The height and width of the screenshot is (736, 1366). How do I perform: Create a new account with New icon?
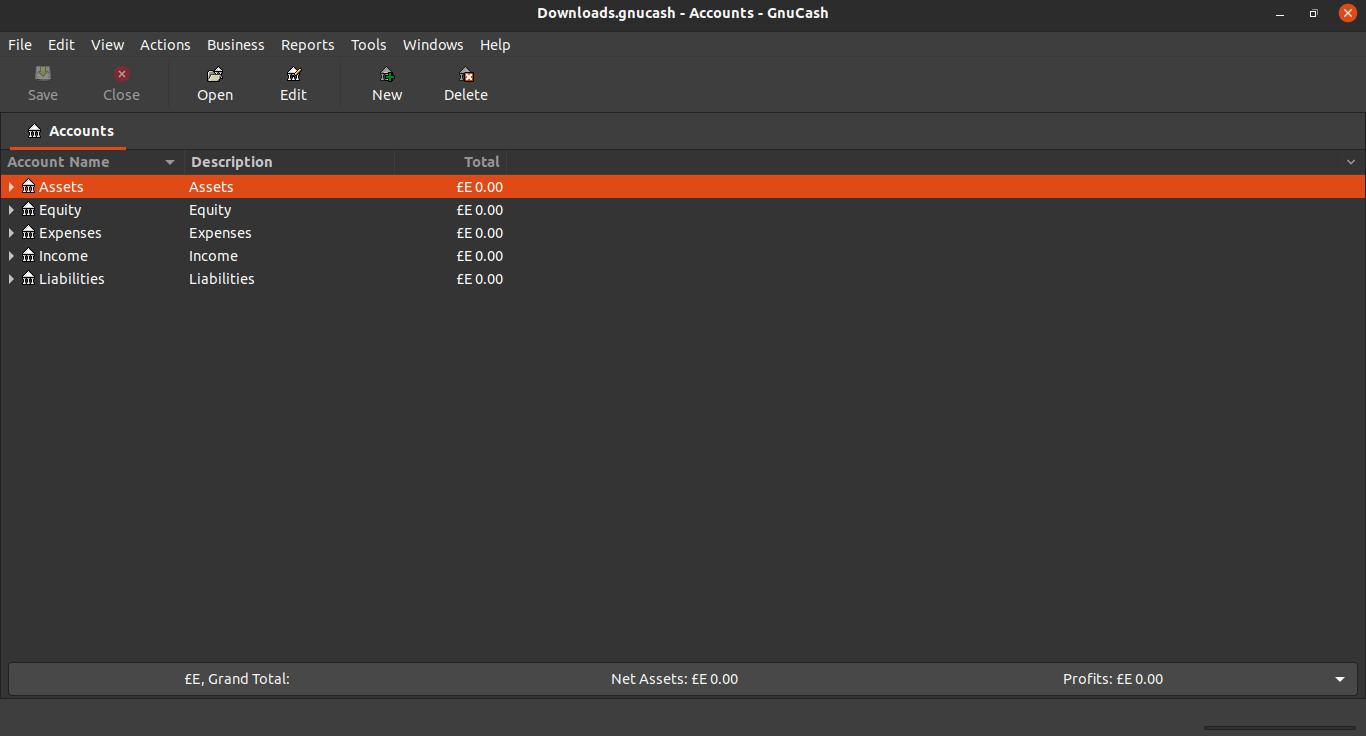(x=387, y=74)
